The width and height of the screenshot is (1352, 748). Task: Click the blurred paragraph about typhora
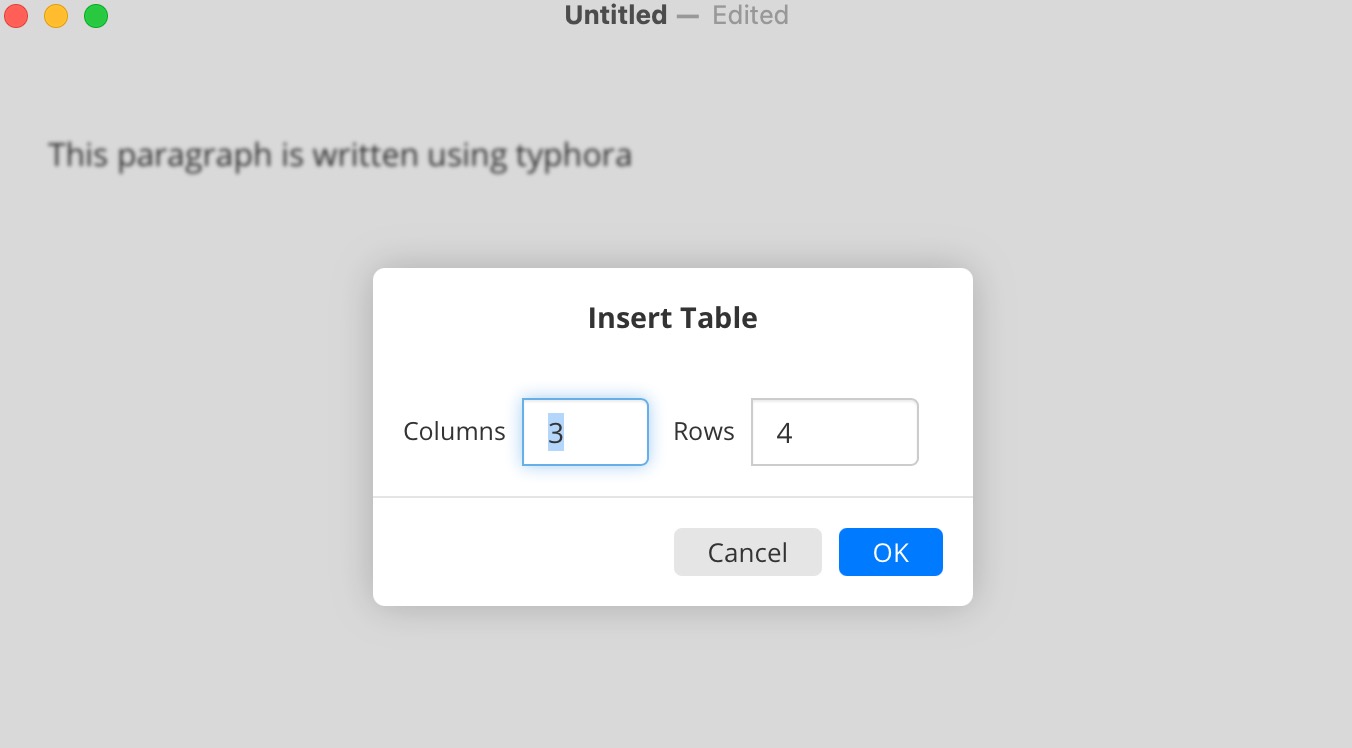tap(340, 156)
